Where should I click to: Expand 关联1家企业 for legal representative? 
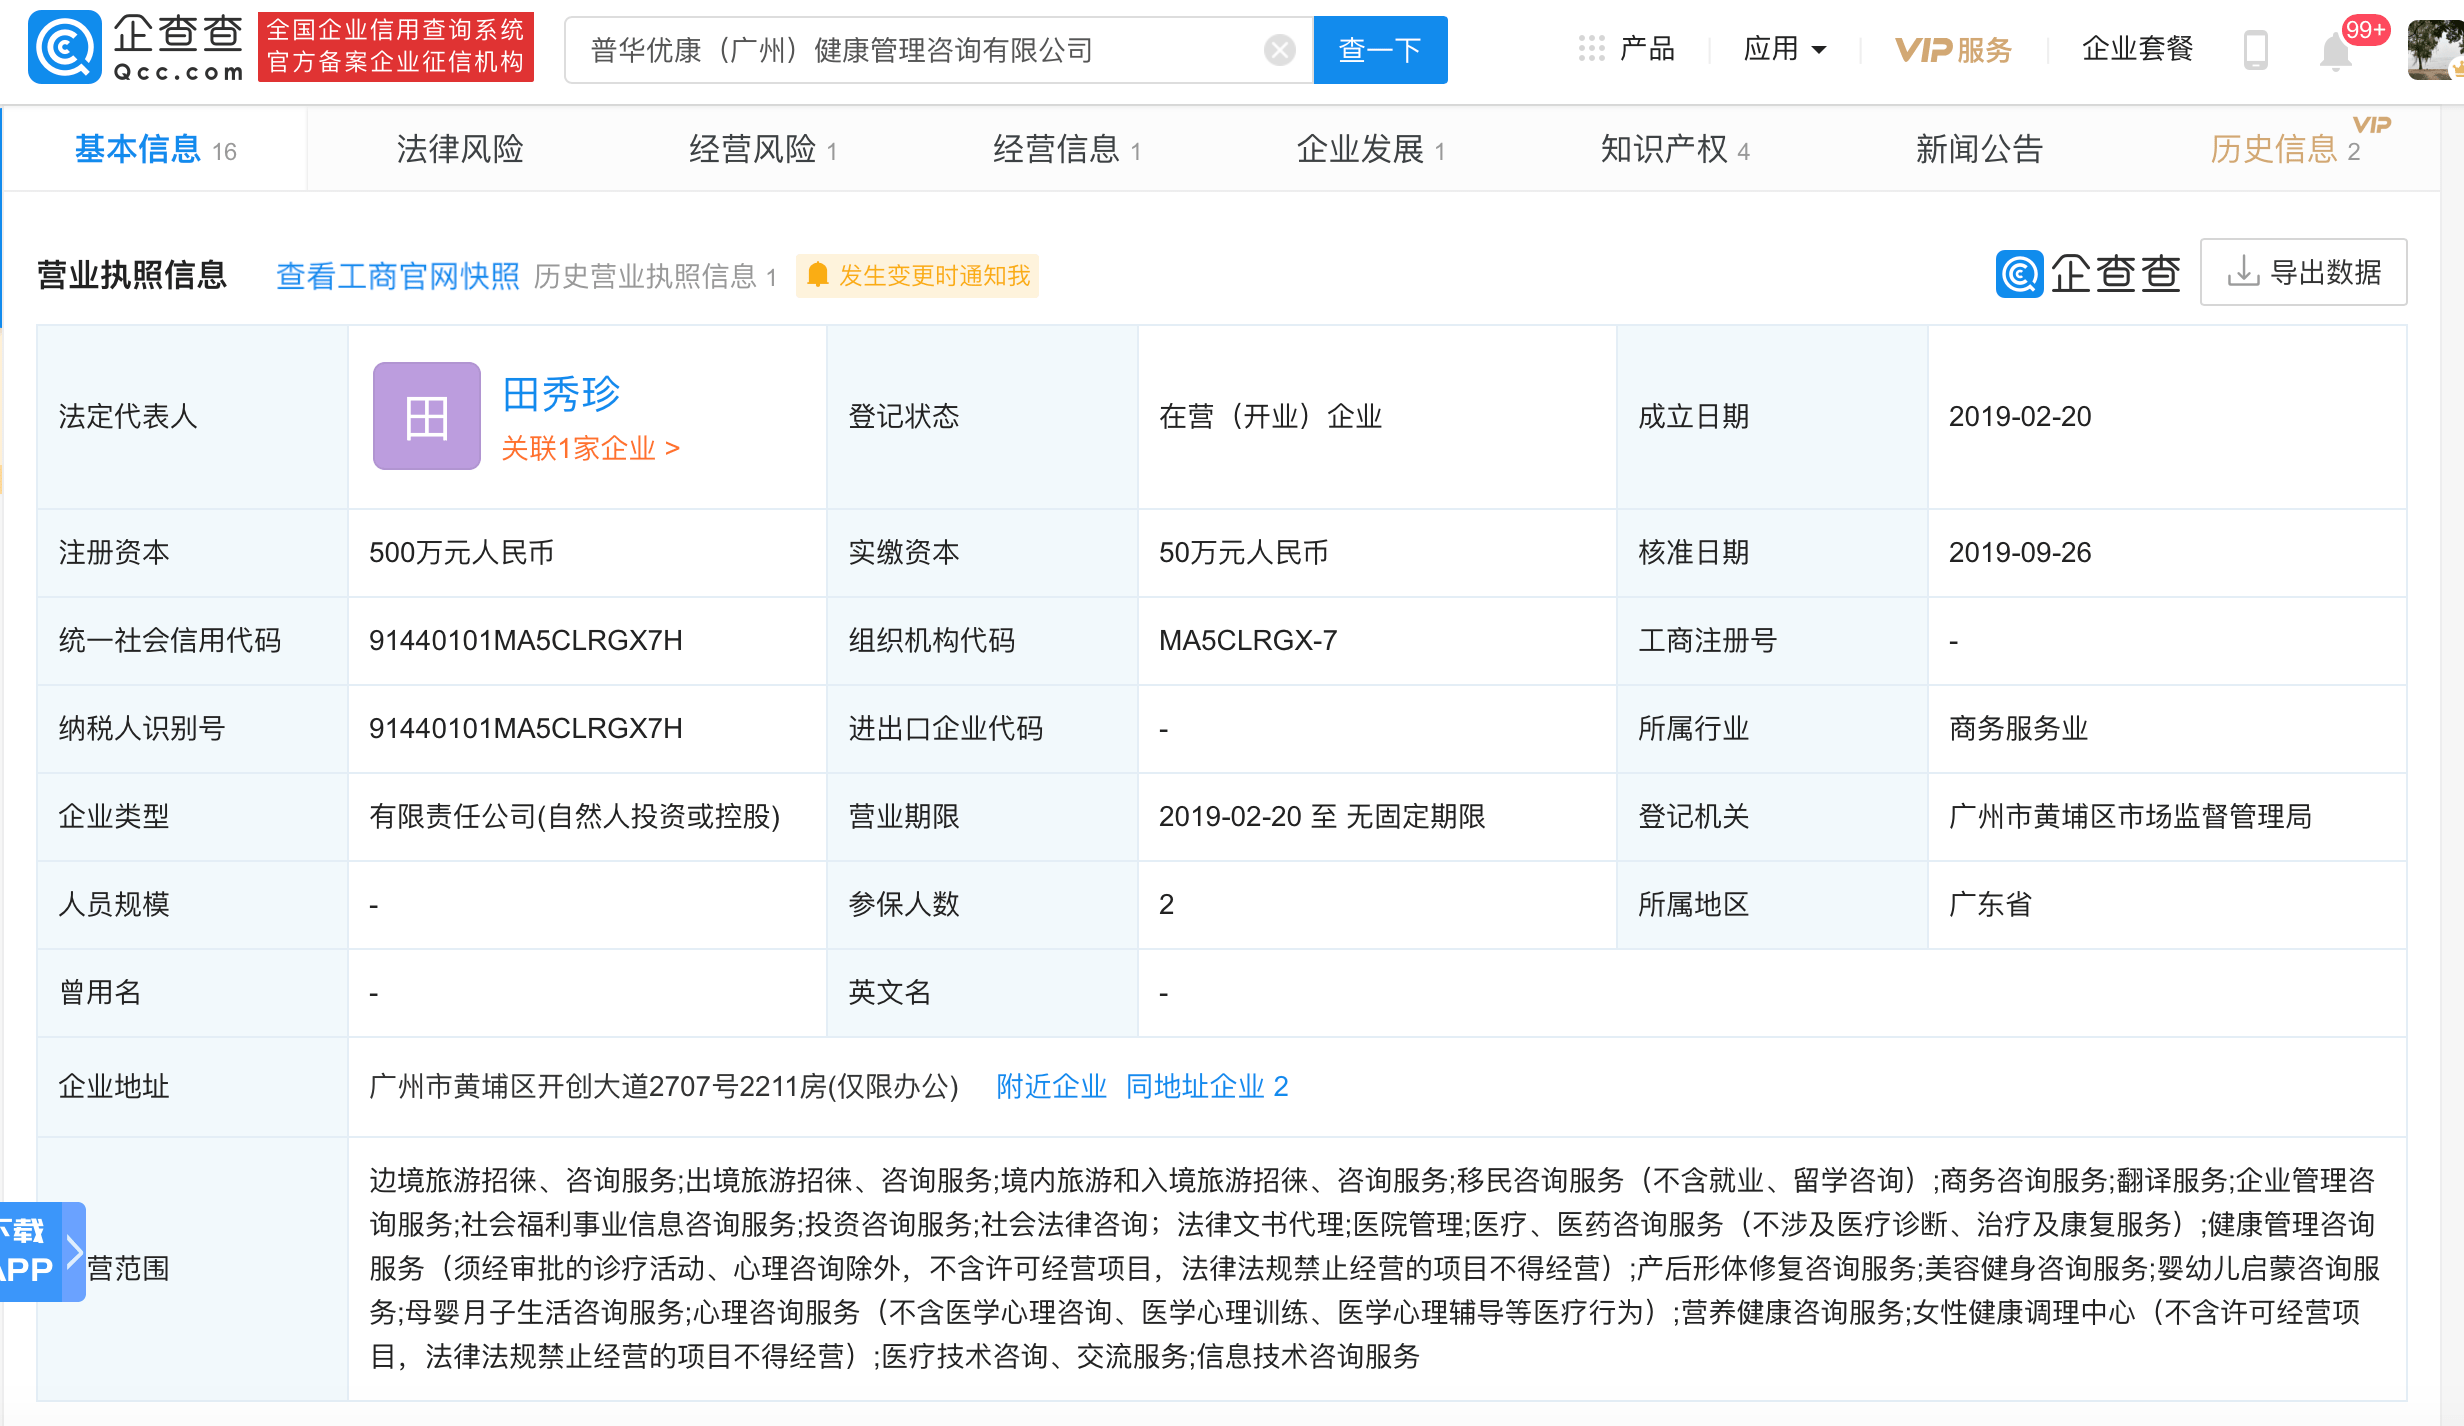coord(591,449)
